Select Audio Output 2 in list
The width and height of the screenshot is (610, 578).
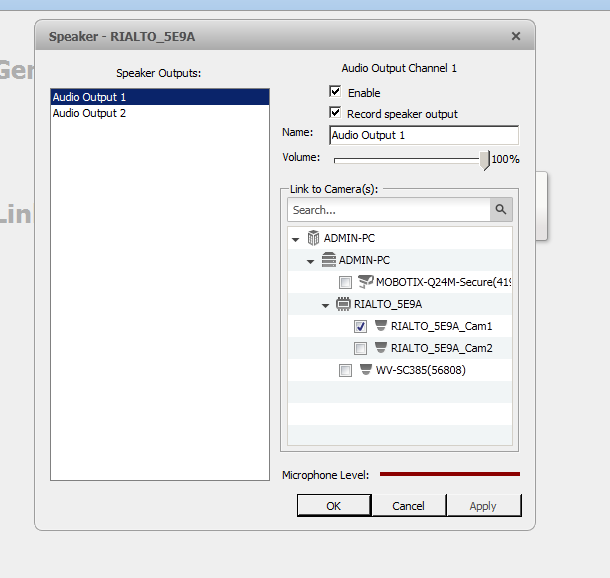[160, 113]
